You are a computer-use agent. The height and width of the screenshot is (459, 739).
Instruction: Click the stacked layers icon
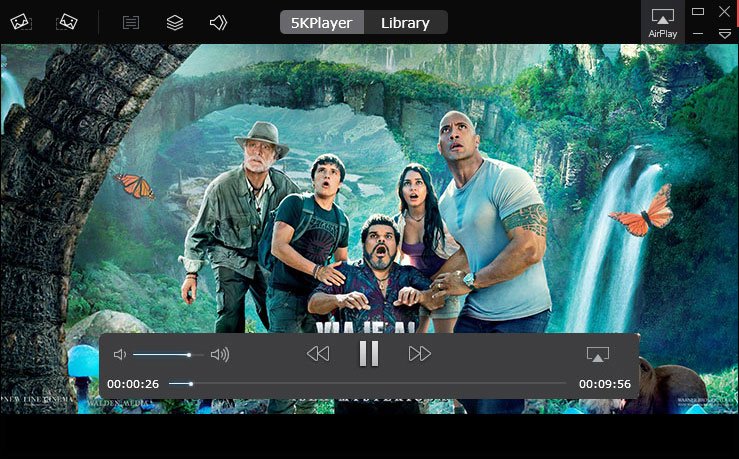[x=175, y=22]
